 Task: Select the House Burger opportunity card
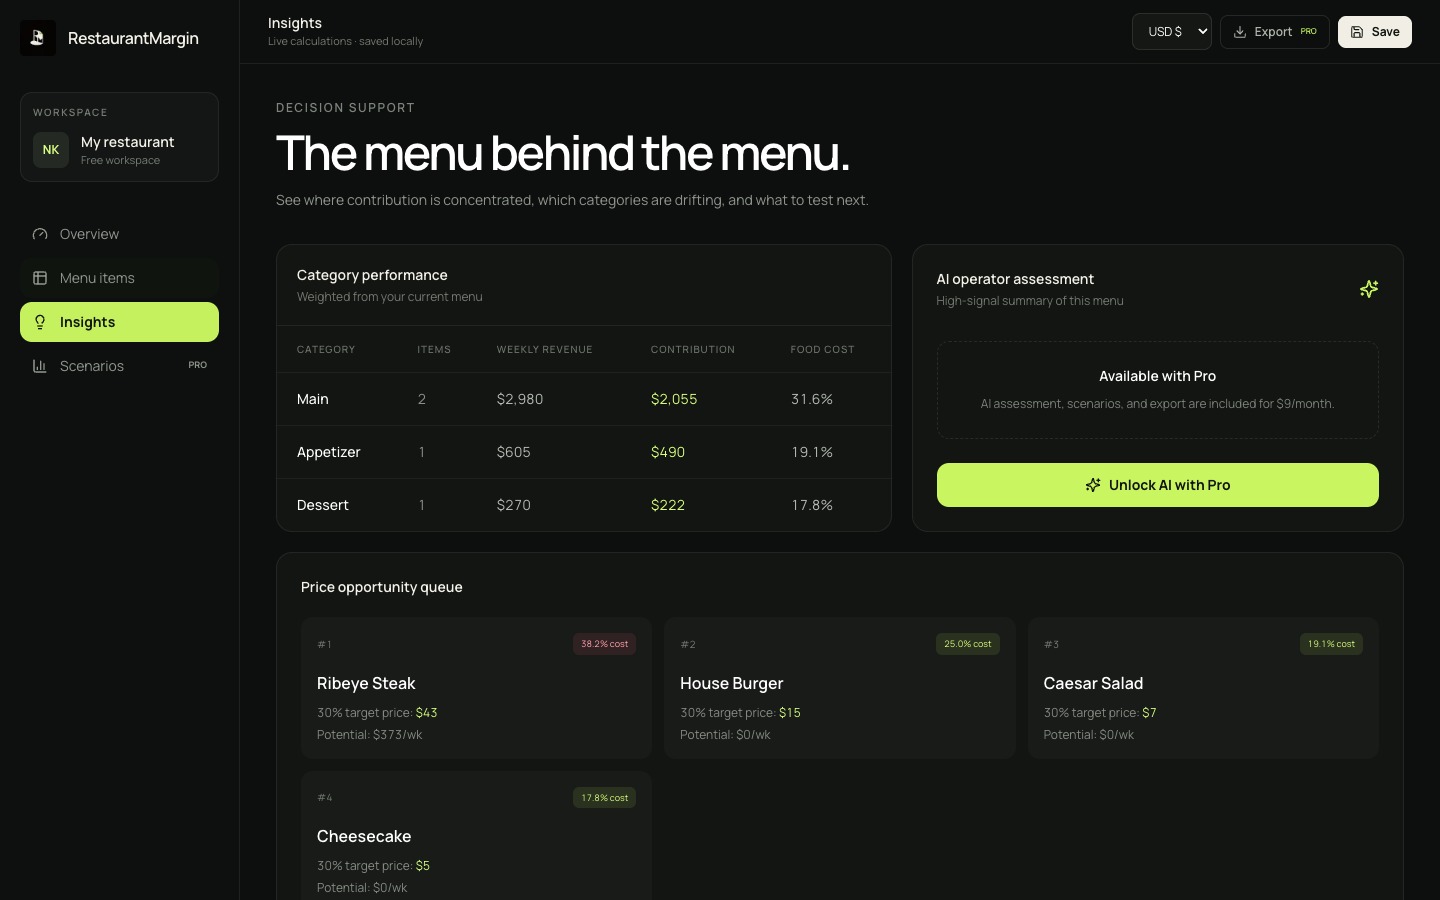[840, 688]
